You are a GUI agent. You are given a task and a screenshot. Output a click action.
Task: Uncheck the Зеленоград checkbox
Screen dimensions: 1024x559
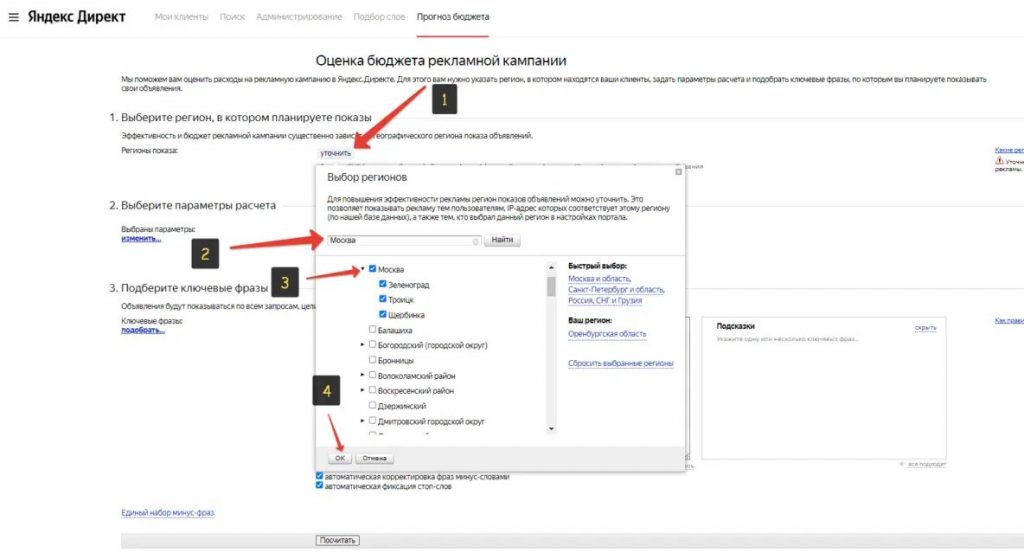tap(383, 284)
